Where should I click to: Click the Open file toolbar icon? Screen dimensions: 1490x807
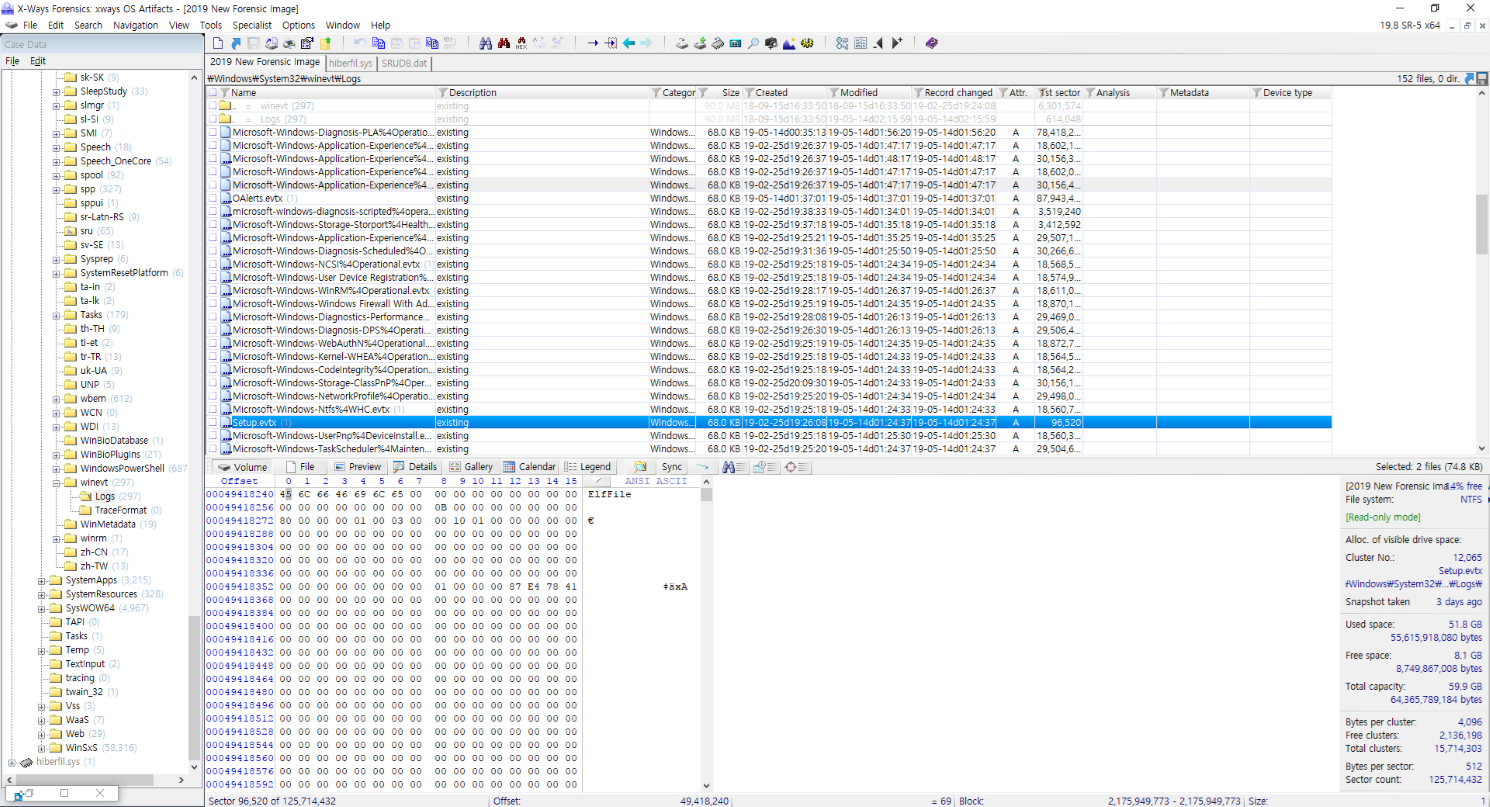236,43
